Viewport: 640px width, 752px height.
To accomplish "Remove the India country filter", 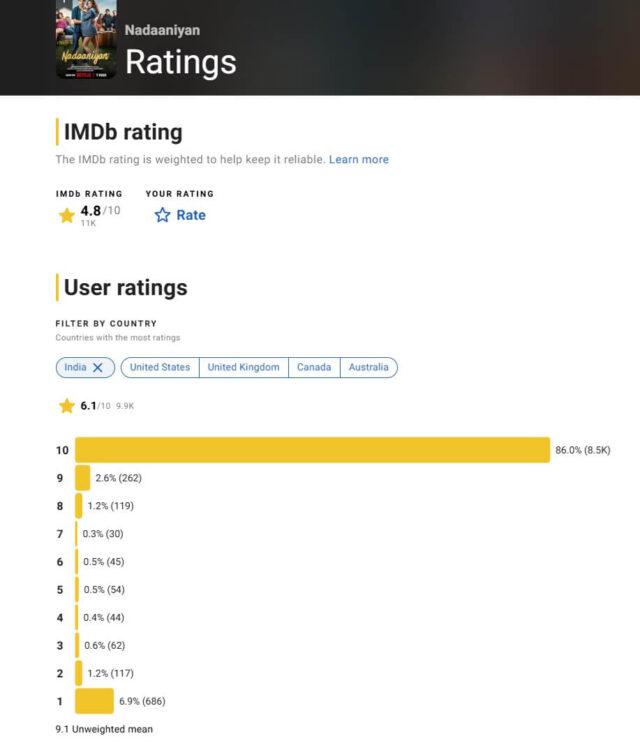I will pos(98,368).
